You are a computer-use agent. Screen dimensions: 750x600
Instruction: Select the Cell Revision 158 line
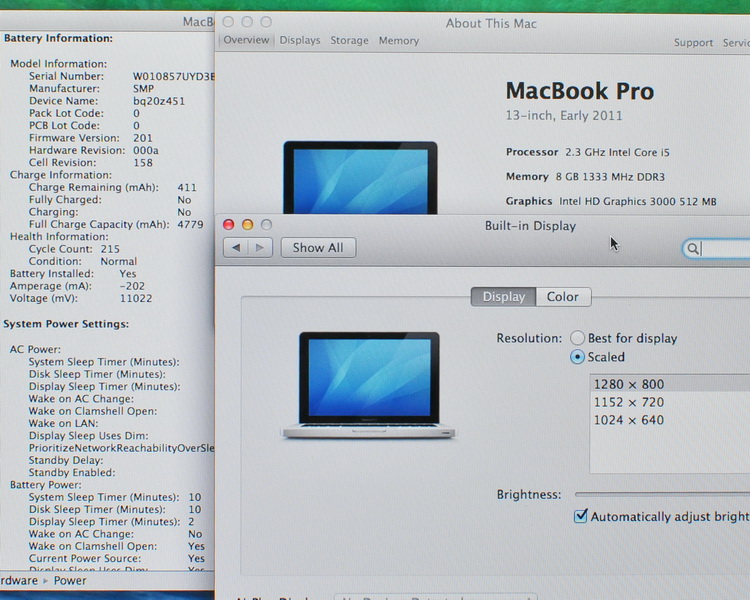coord(91,163)
